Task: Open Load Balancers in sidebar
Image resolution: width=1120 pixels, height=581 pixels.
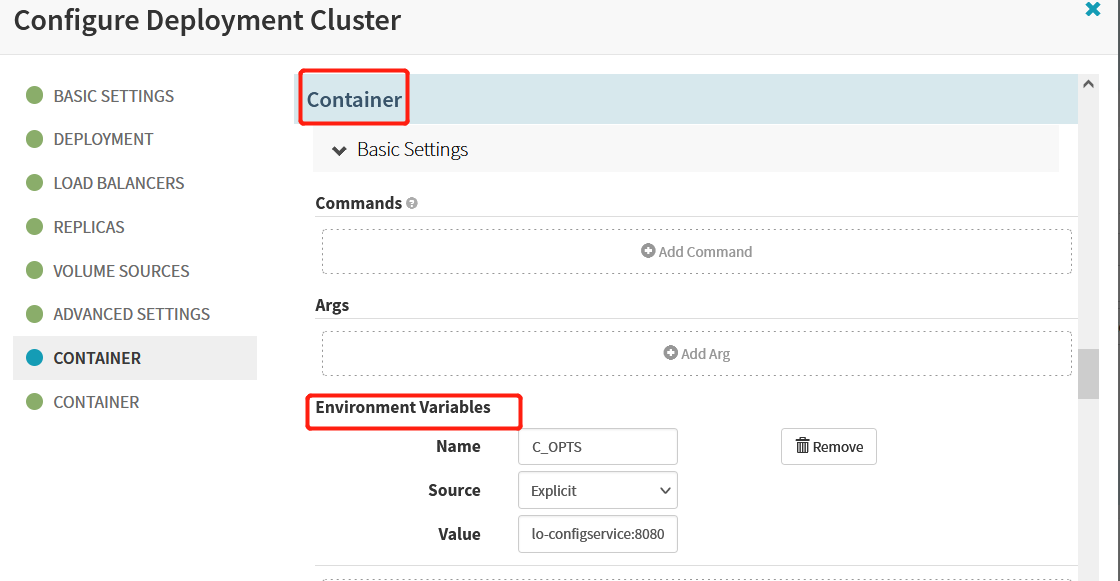Action: pos(119,183)
